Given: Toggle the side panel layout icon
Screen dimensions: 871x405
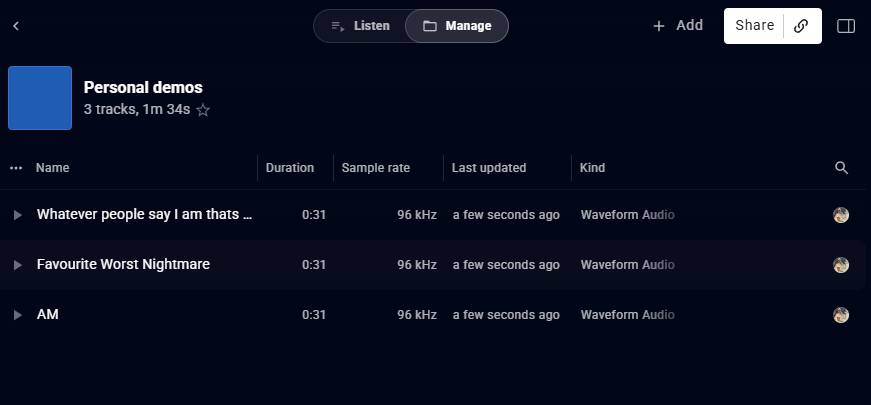Looking at the screenshot, I should 845,26.
